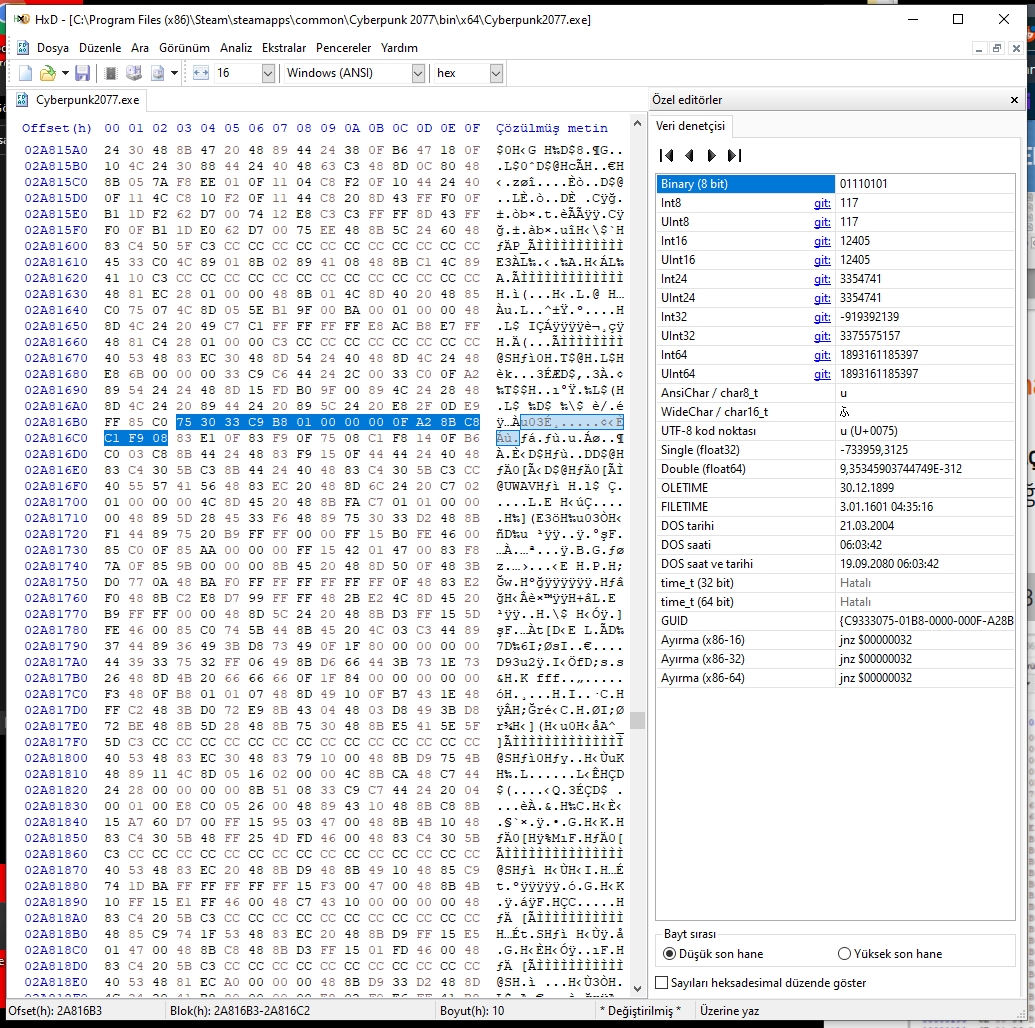Open the bytes per row dropdown (16)

pyautogui.click(x=268, y=73)
